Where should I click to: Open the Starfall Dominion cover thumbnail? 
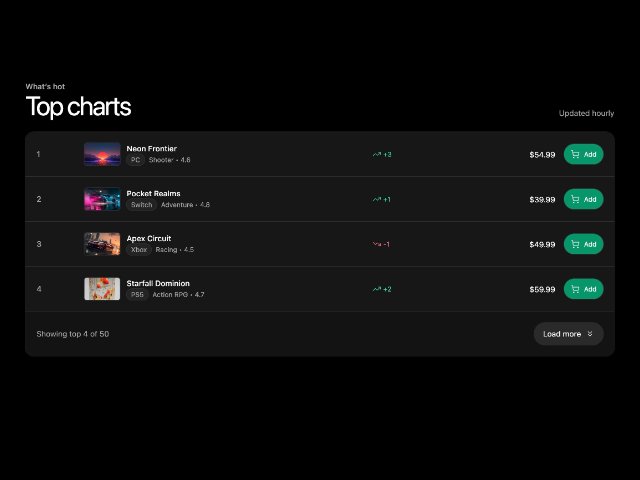pyautogui.click(x=102, y=289)
